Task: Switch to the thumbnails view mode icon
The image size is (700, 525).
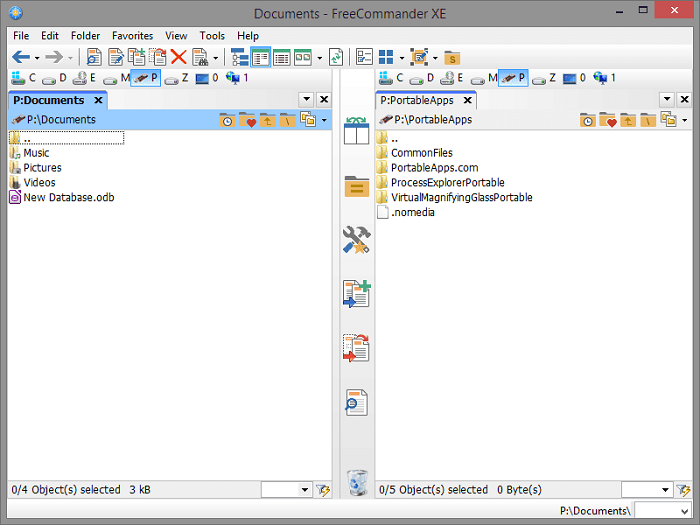Action: pos(303,57)
